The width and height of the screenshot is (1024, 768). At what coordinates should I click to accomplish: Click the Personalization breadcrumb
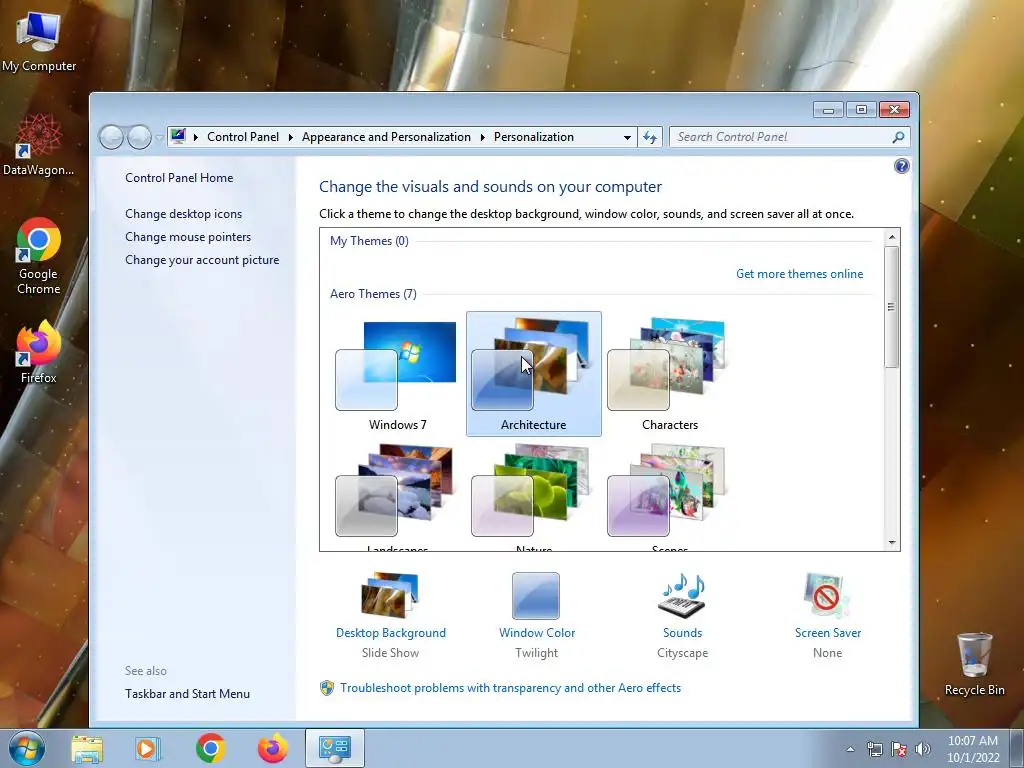(534, 136)
